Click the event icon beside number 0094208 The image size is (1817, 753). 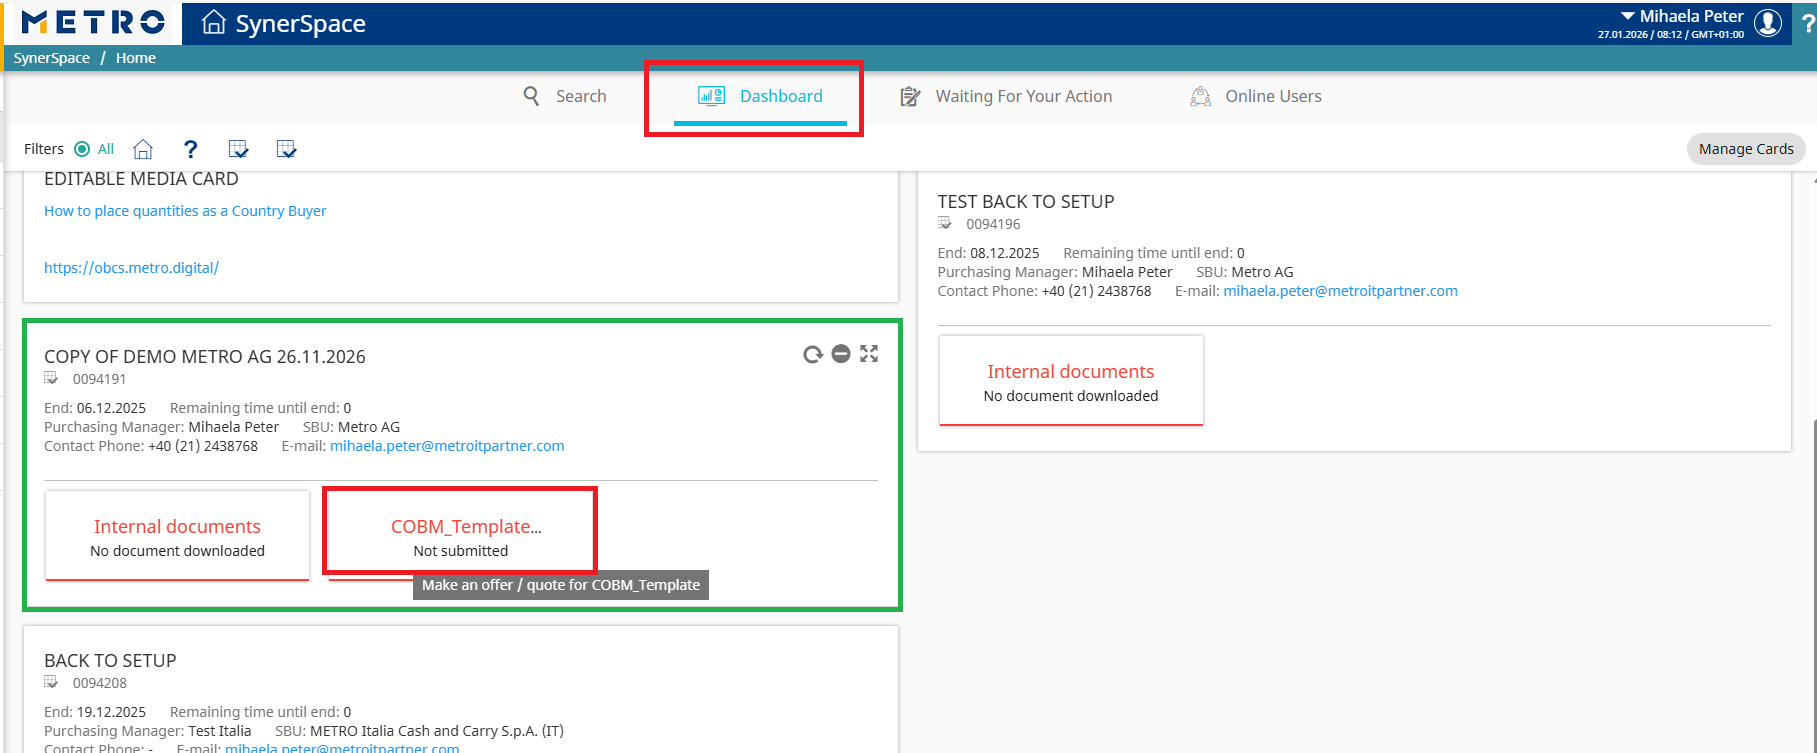tap(51, 682)
